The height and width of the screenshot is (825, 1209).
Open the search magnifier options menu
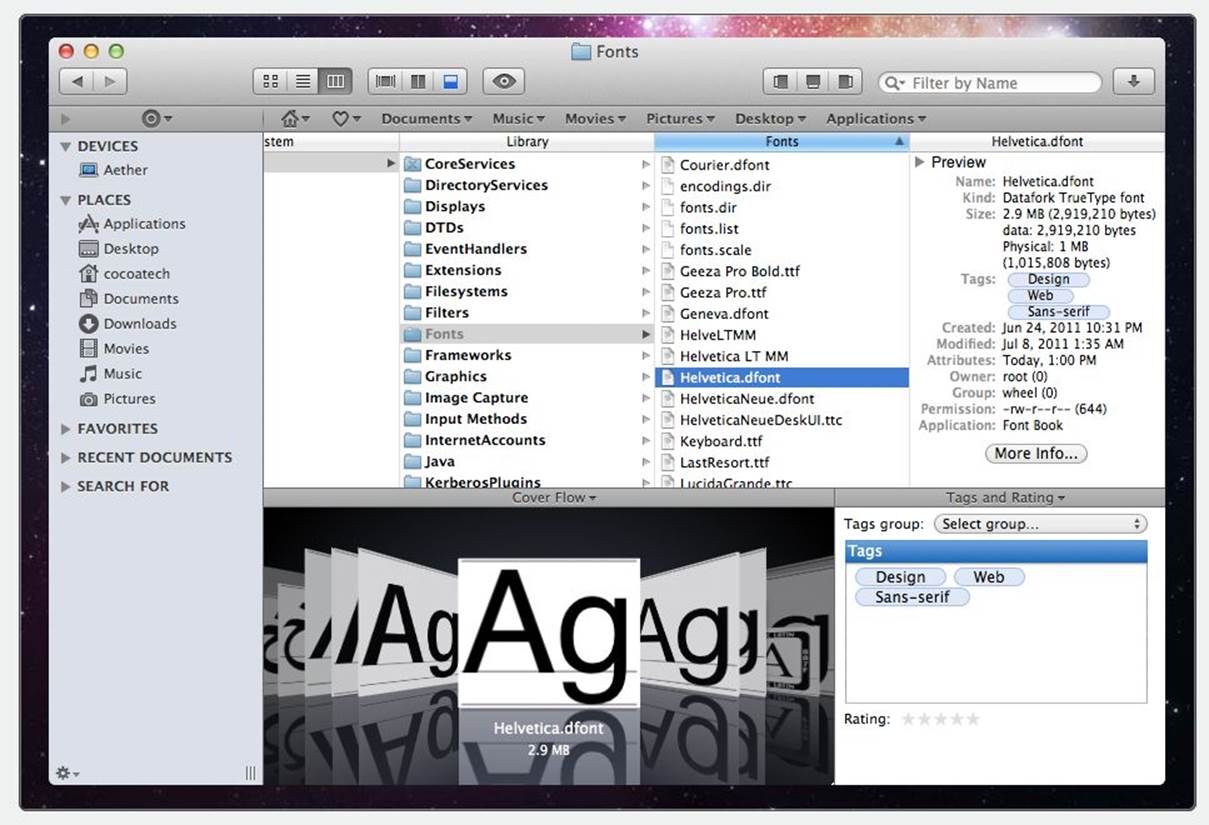pos(893,83)
